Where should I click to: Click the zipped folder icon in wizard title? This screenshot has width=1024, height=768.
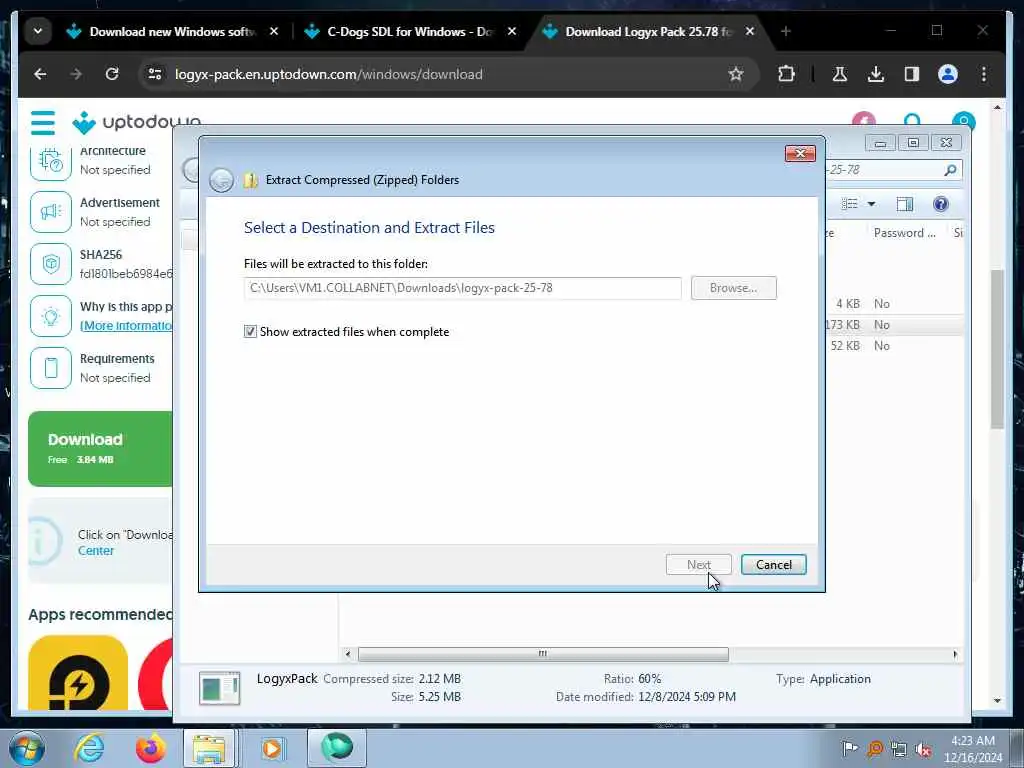click(251, 180)
